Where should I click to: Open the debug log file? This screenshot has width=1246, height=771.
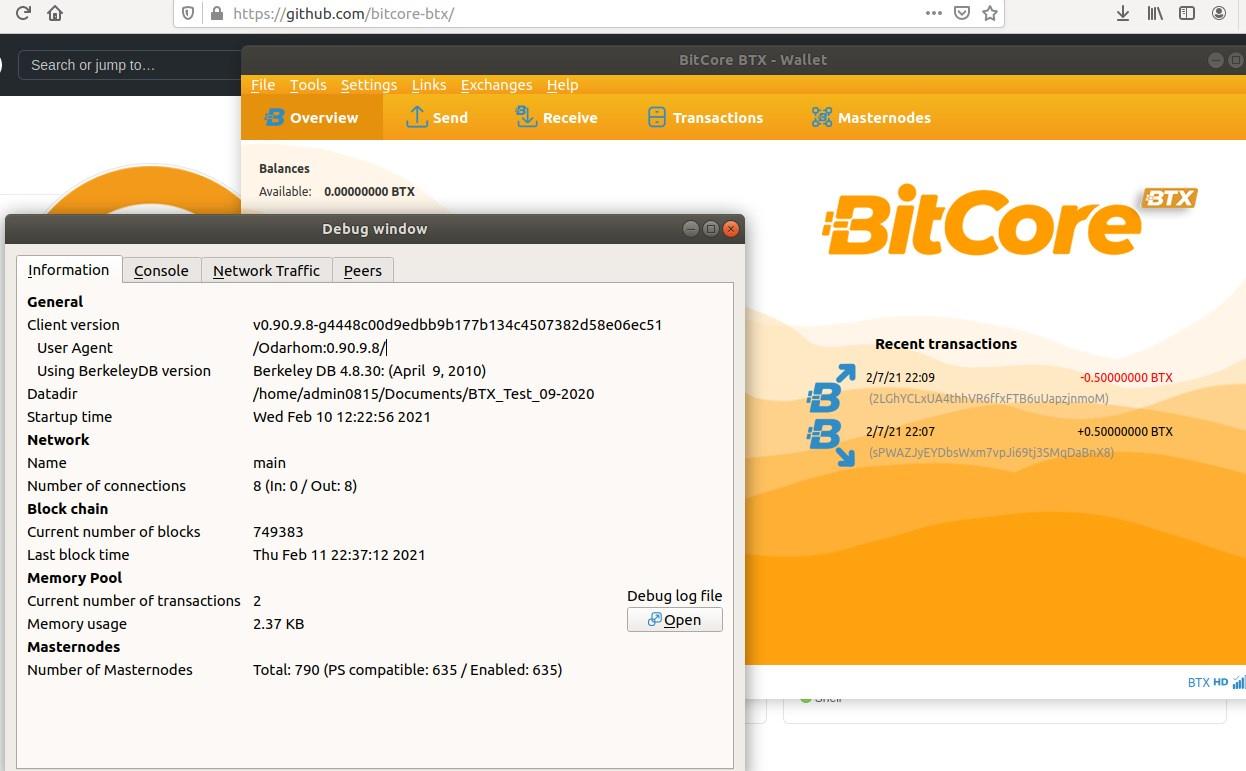tap(675, 620)
